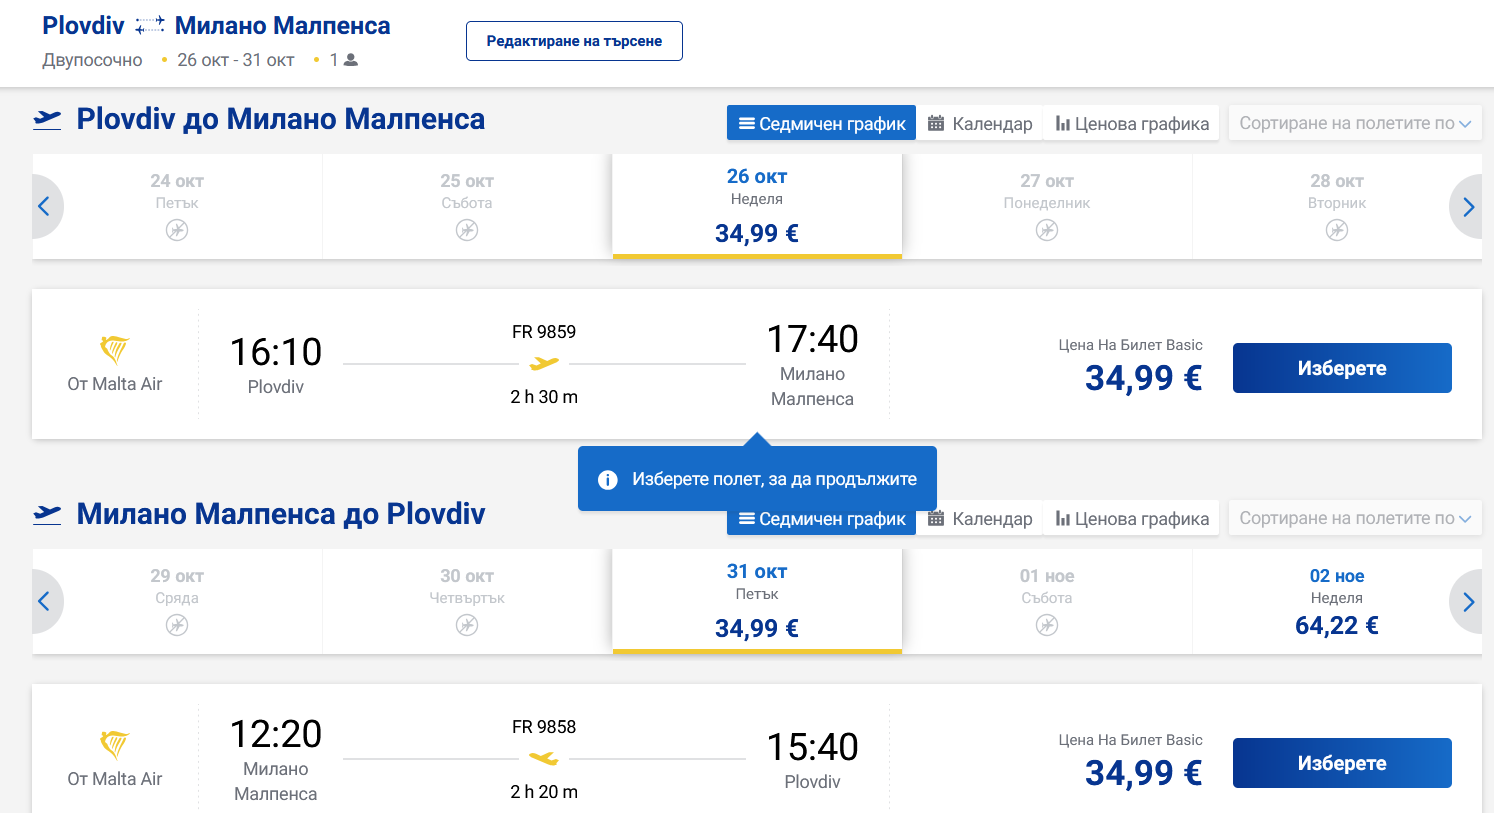
Task: Click the no-flight icon under 27 окт
Action: tap(1047, 230)
